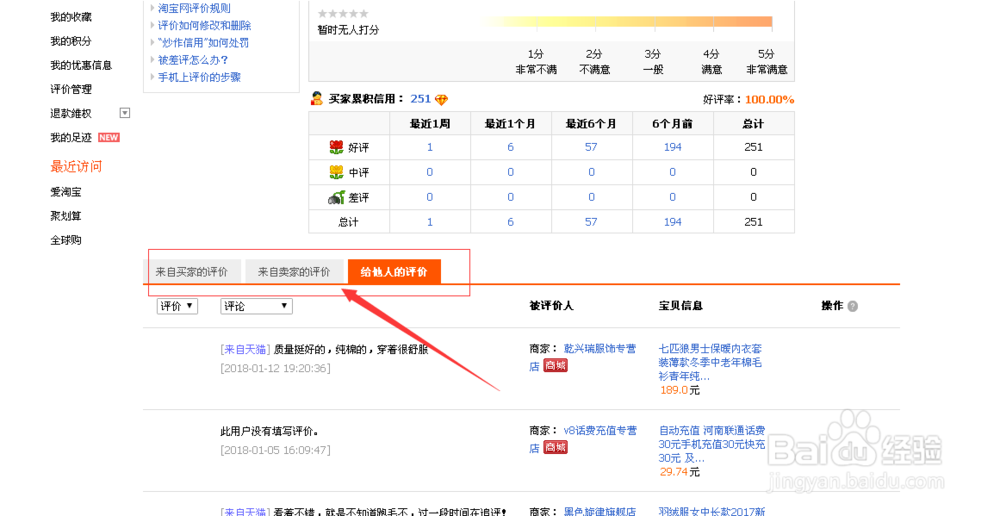Click price 189.0元

(x=680, y=390)
